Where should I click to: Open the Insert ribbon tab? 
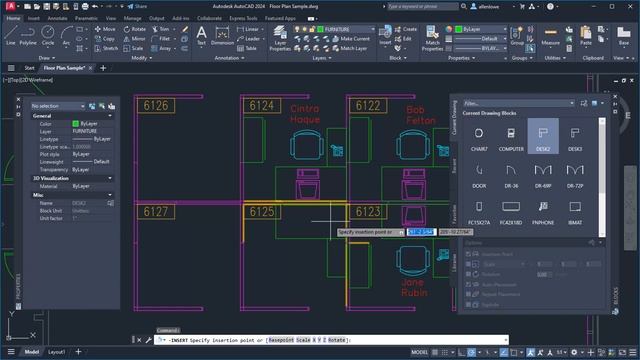tap(33, 18)
